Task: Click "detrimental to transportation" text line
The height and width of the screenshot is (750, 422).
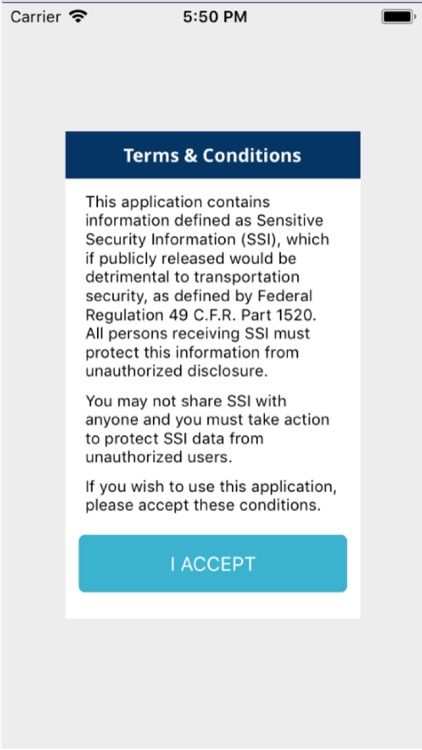Action: coord(192,277)
